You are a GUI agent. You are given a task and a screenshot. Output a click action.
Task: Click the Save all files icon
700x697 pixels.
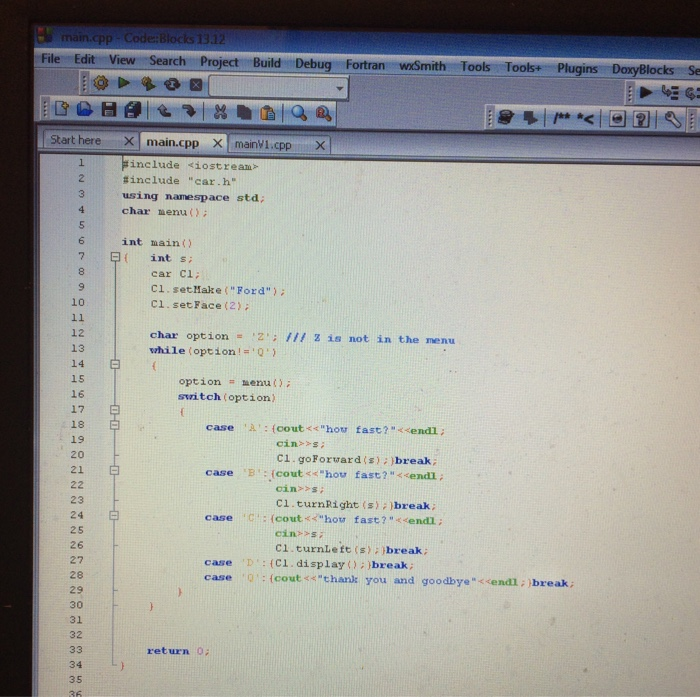[x=133, y=110]
